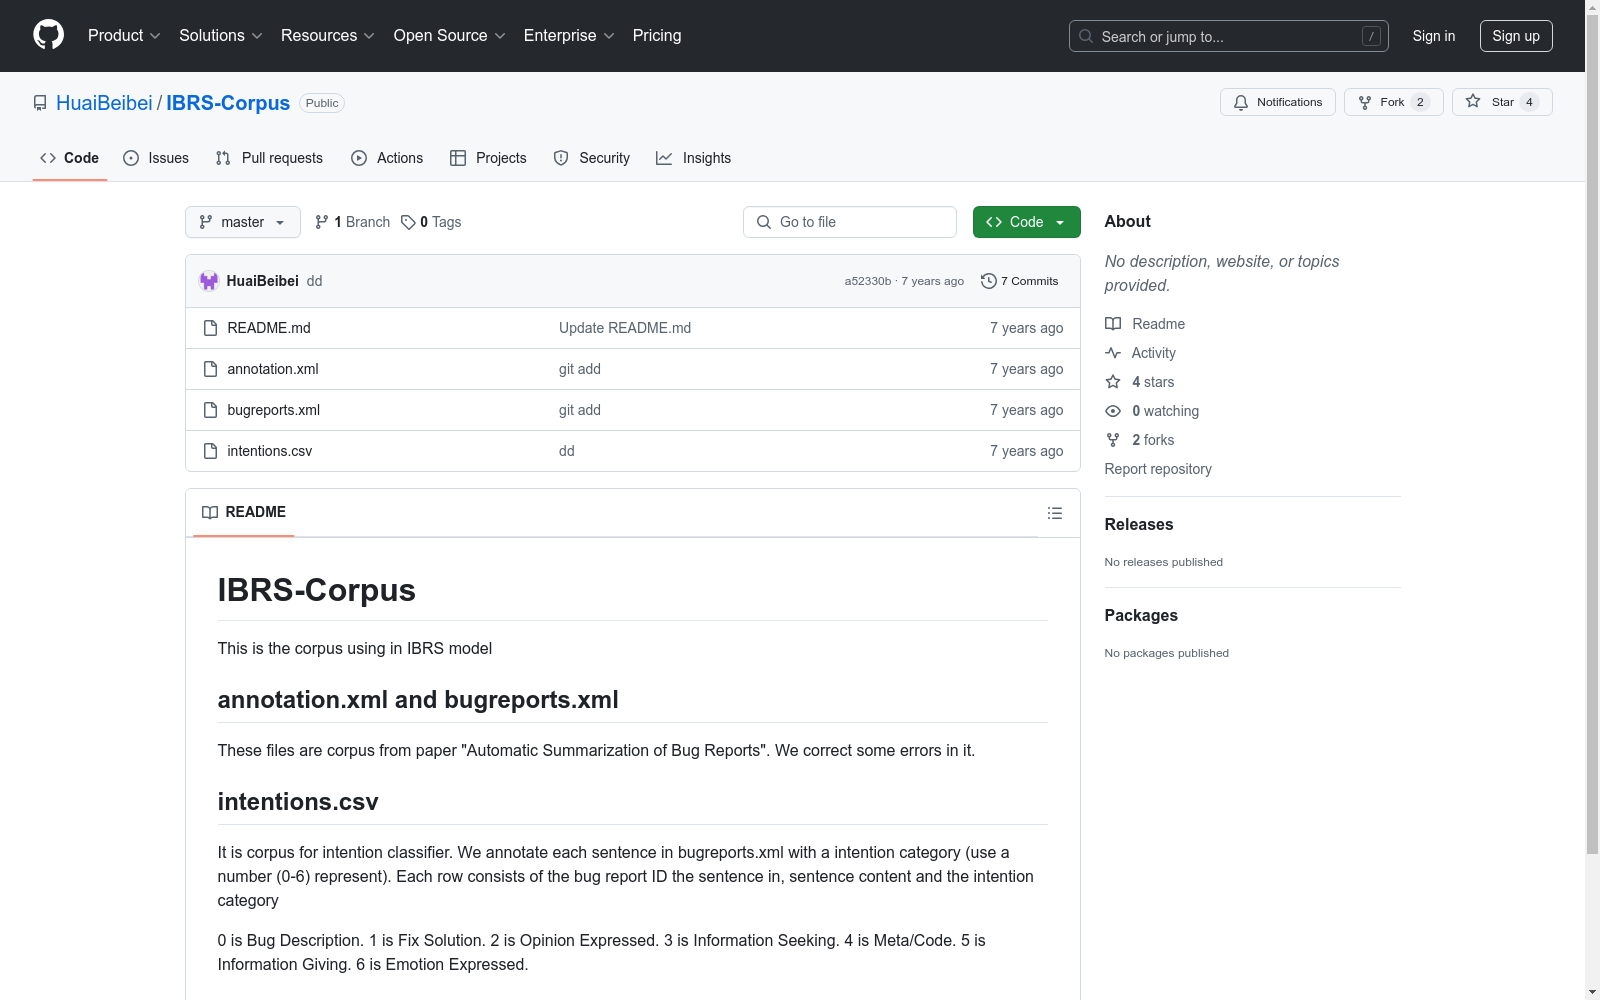The width and height of the screenshot is (1600, 1000).
Task: View 0 Tags link
Action: [x=431, y=222]
